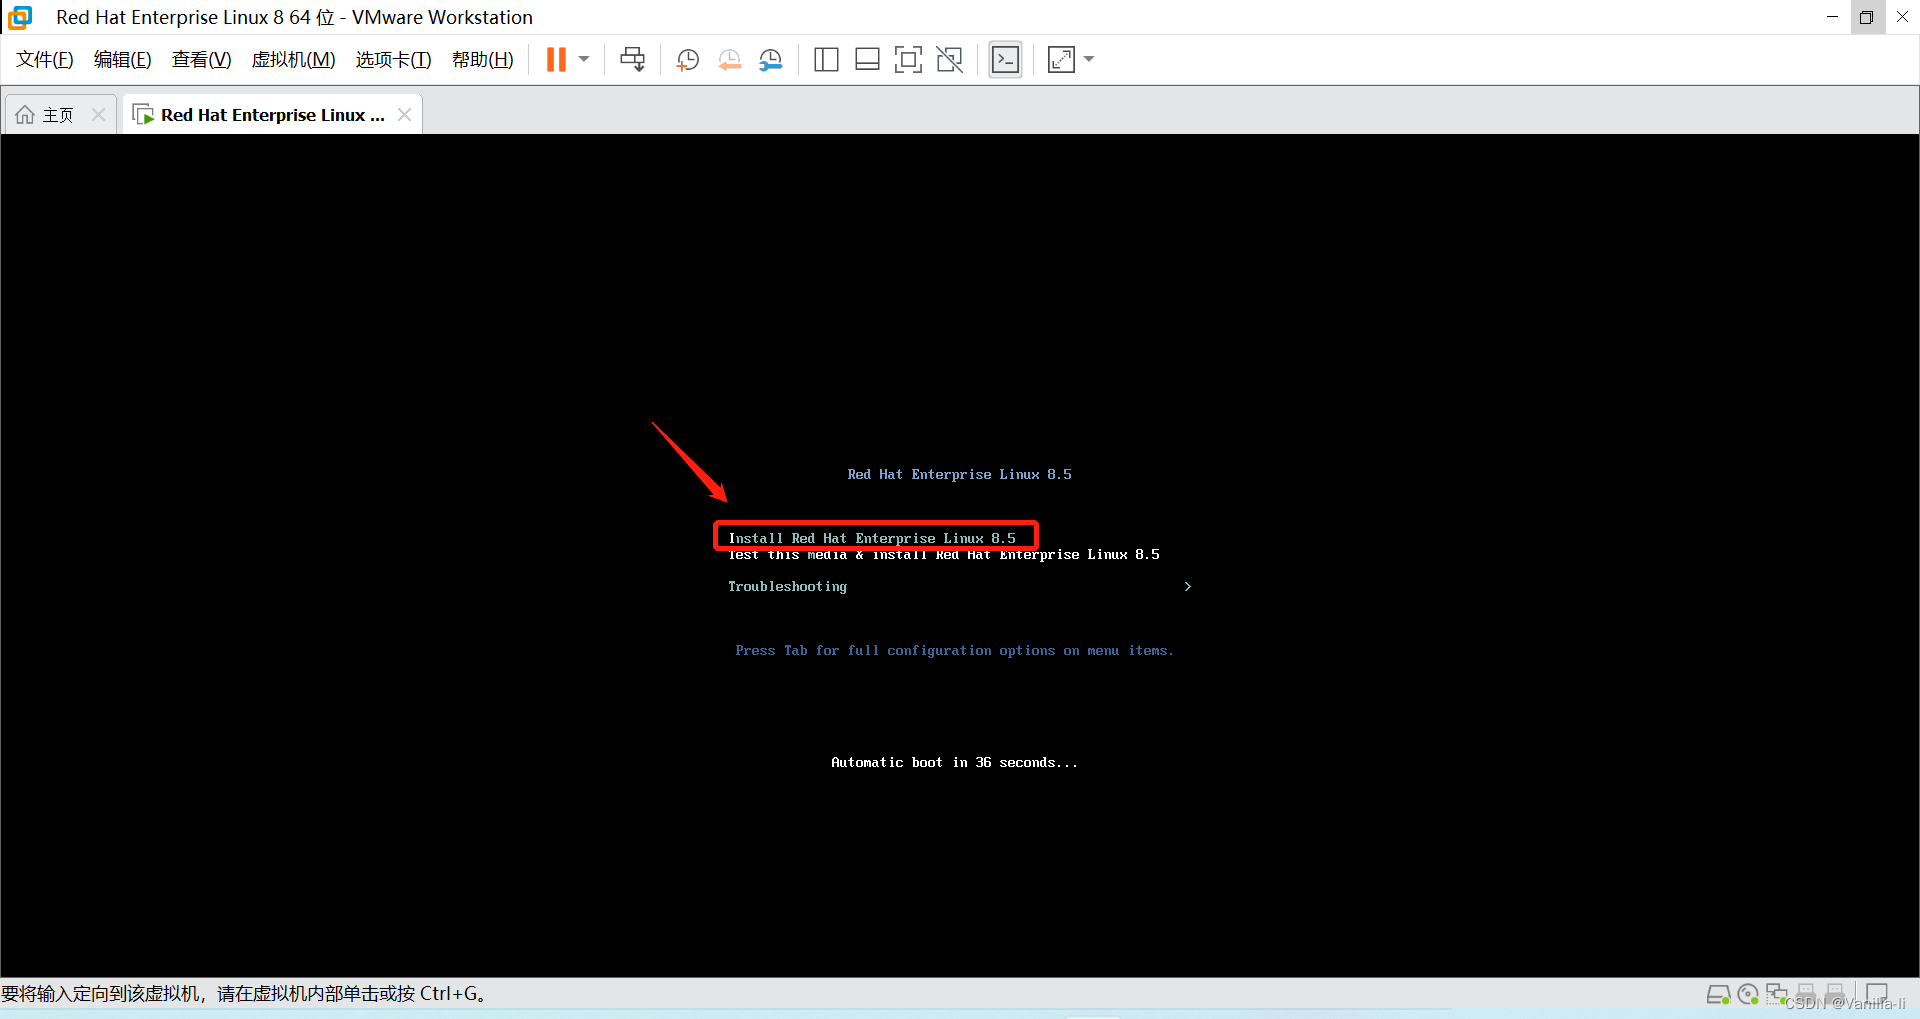Expand the stretch display dropdown arrow

coord(1089,60)
